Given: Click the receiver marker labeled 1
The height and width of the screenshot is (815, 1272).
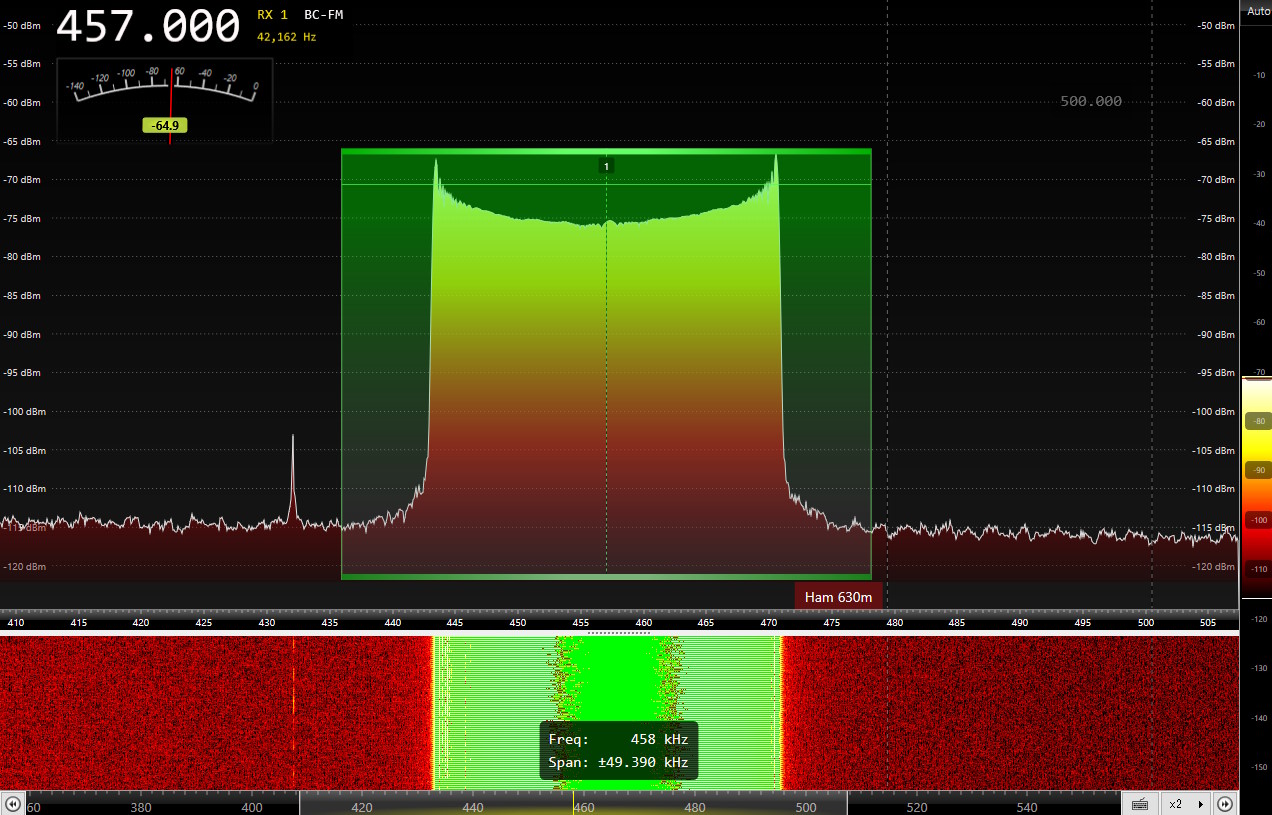Looking at the screenshot, I should 606,166.
